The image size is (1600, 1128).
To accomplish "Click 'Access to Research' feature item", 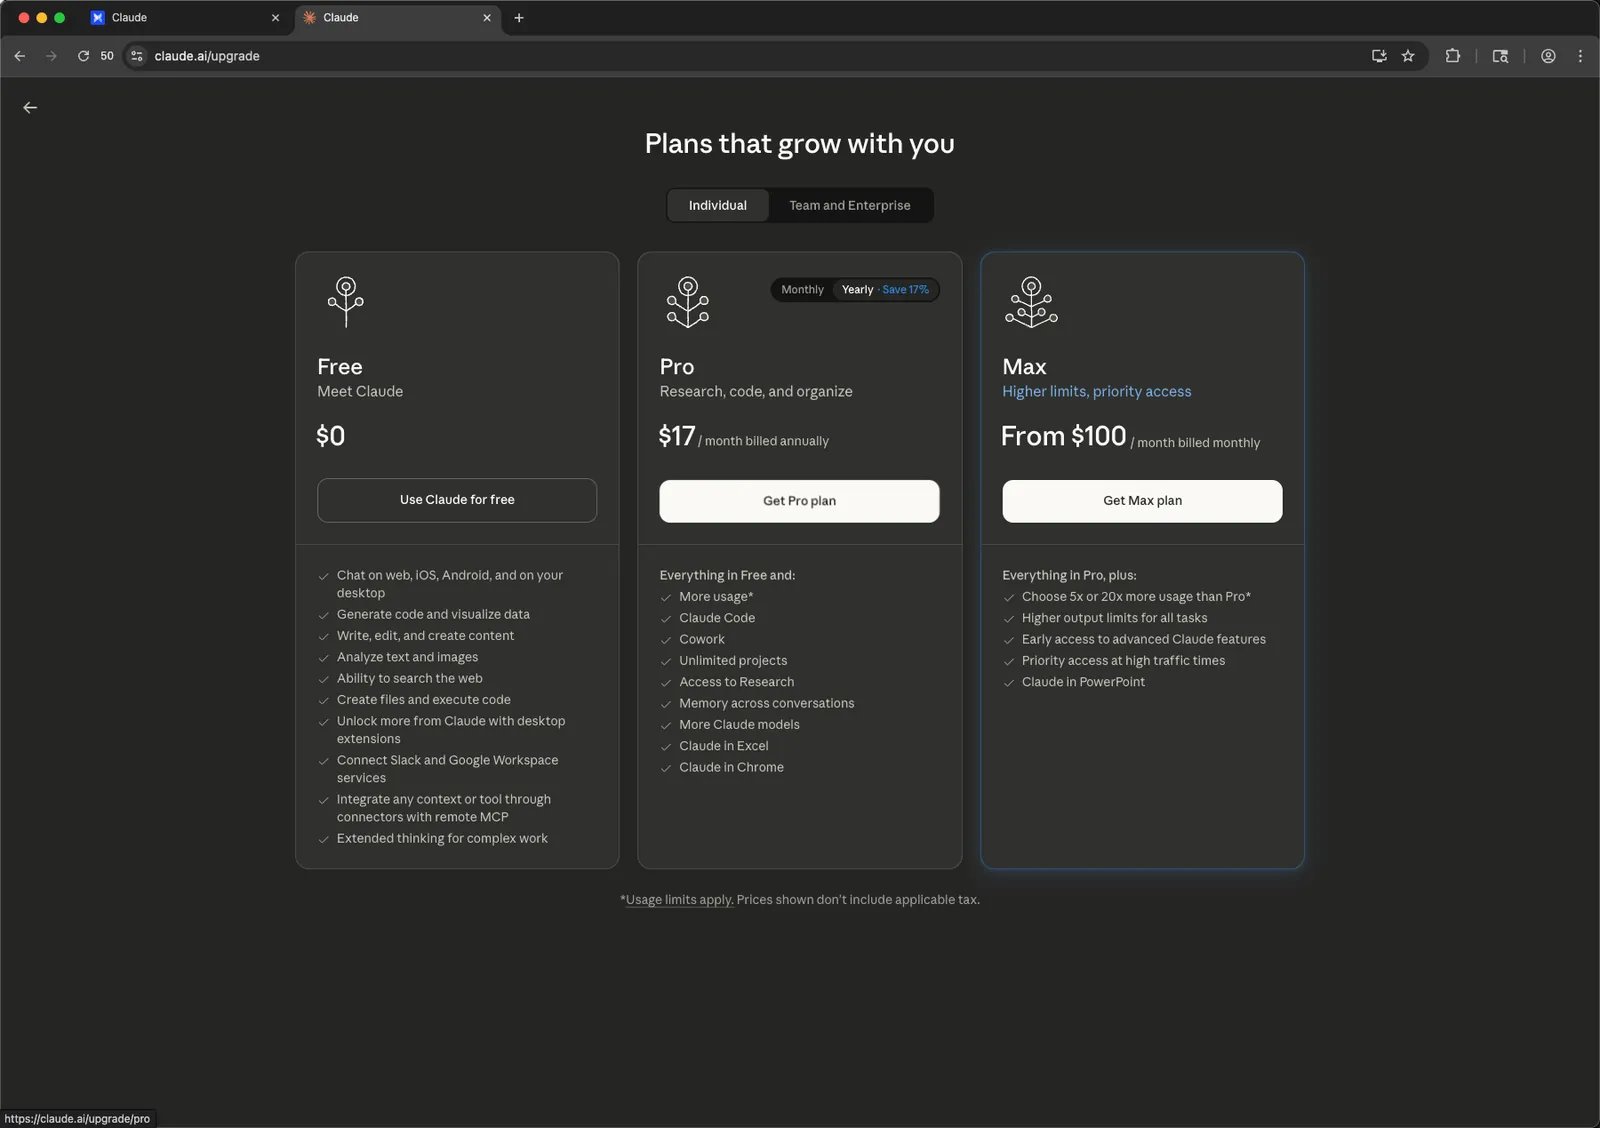I will tap(737, 682).
